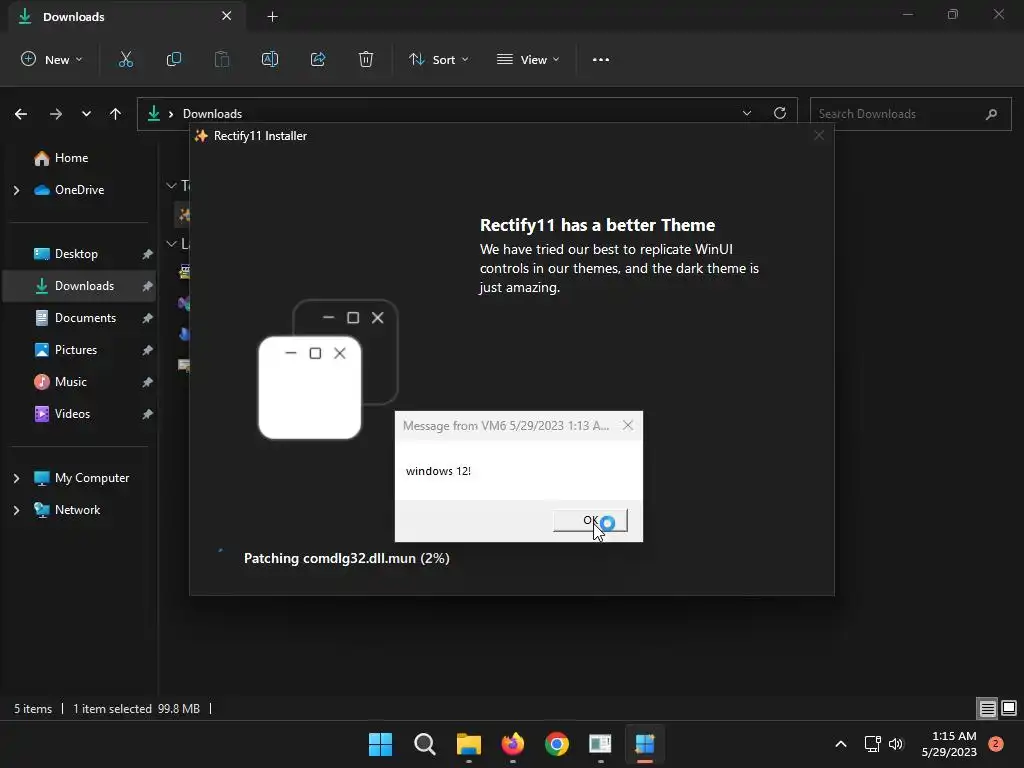This screenshot has width=1024, height=768.
Task: Click the search magnifier in Search Downloads
Action: coord(991,114)
